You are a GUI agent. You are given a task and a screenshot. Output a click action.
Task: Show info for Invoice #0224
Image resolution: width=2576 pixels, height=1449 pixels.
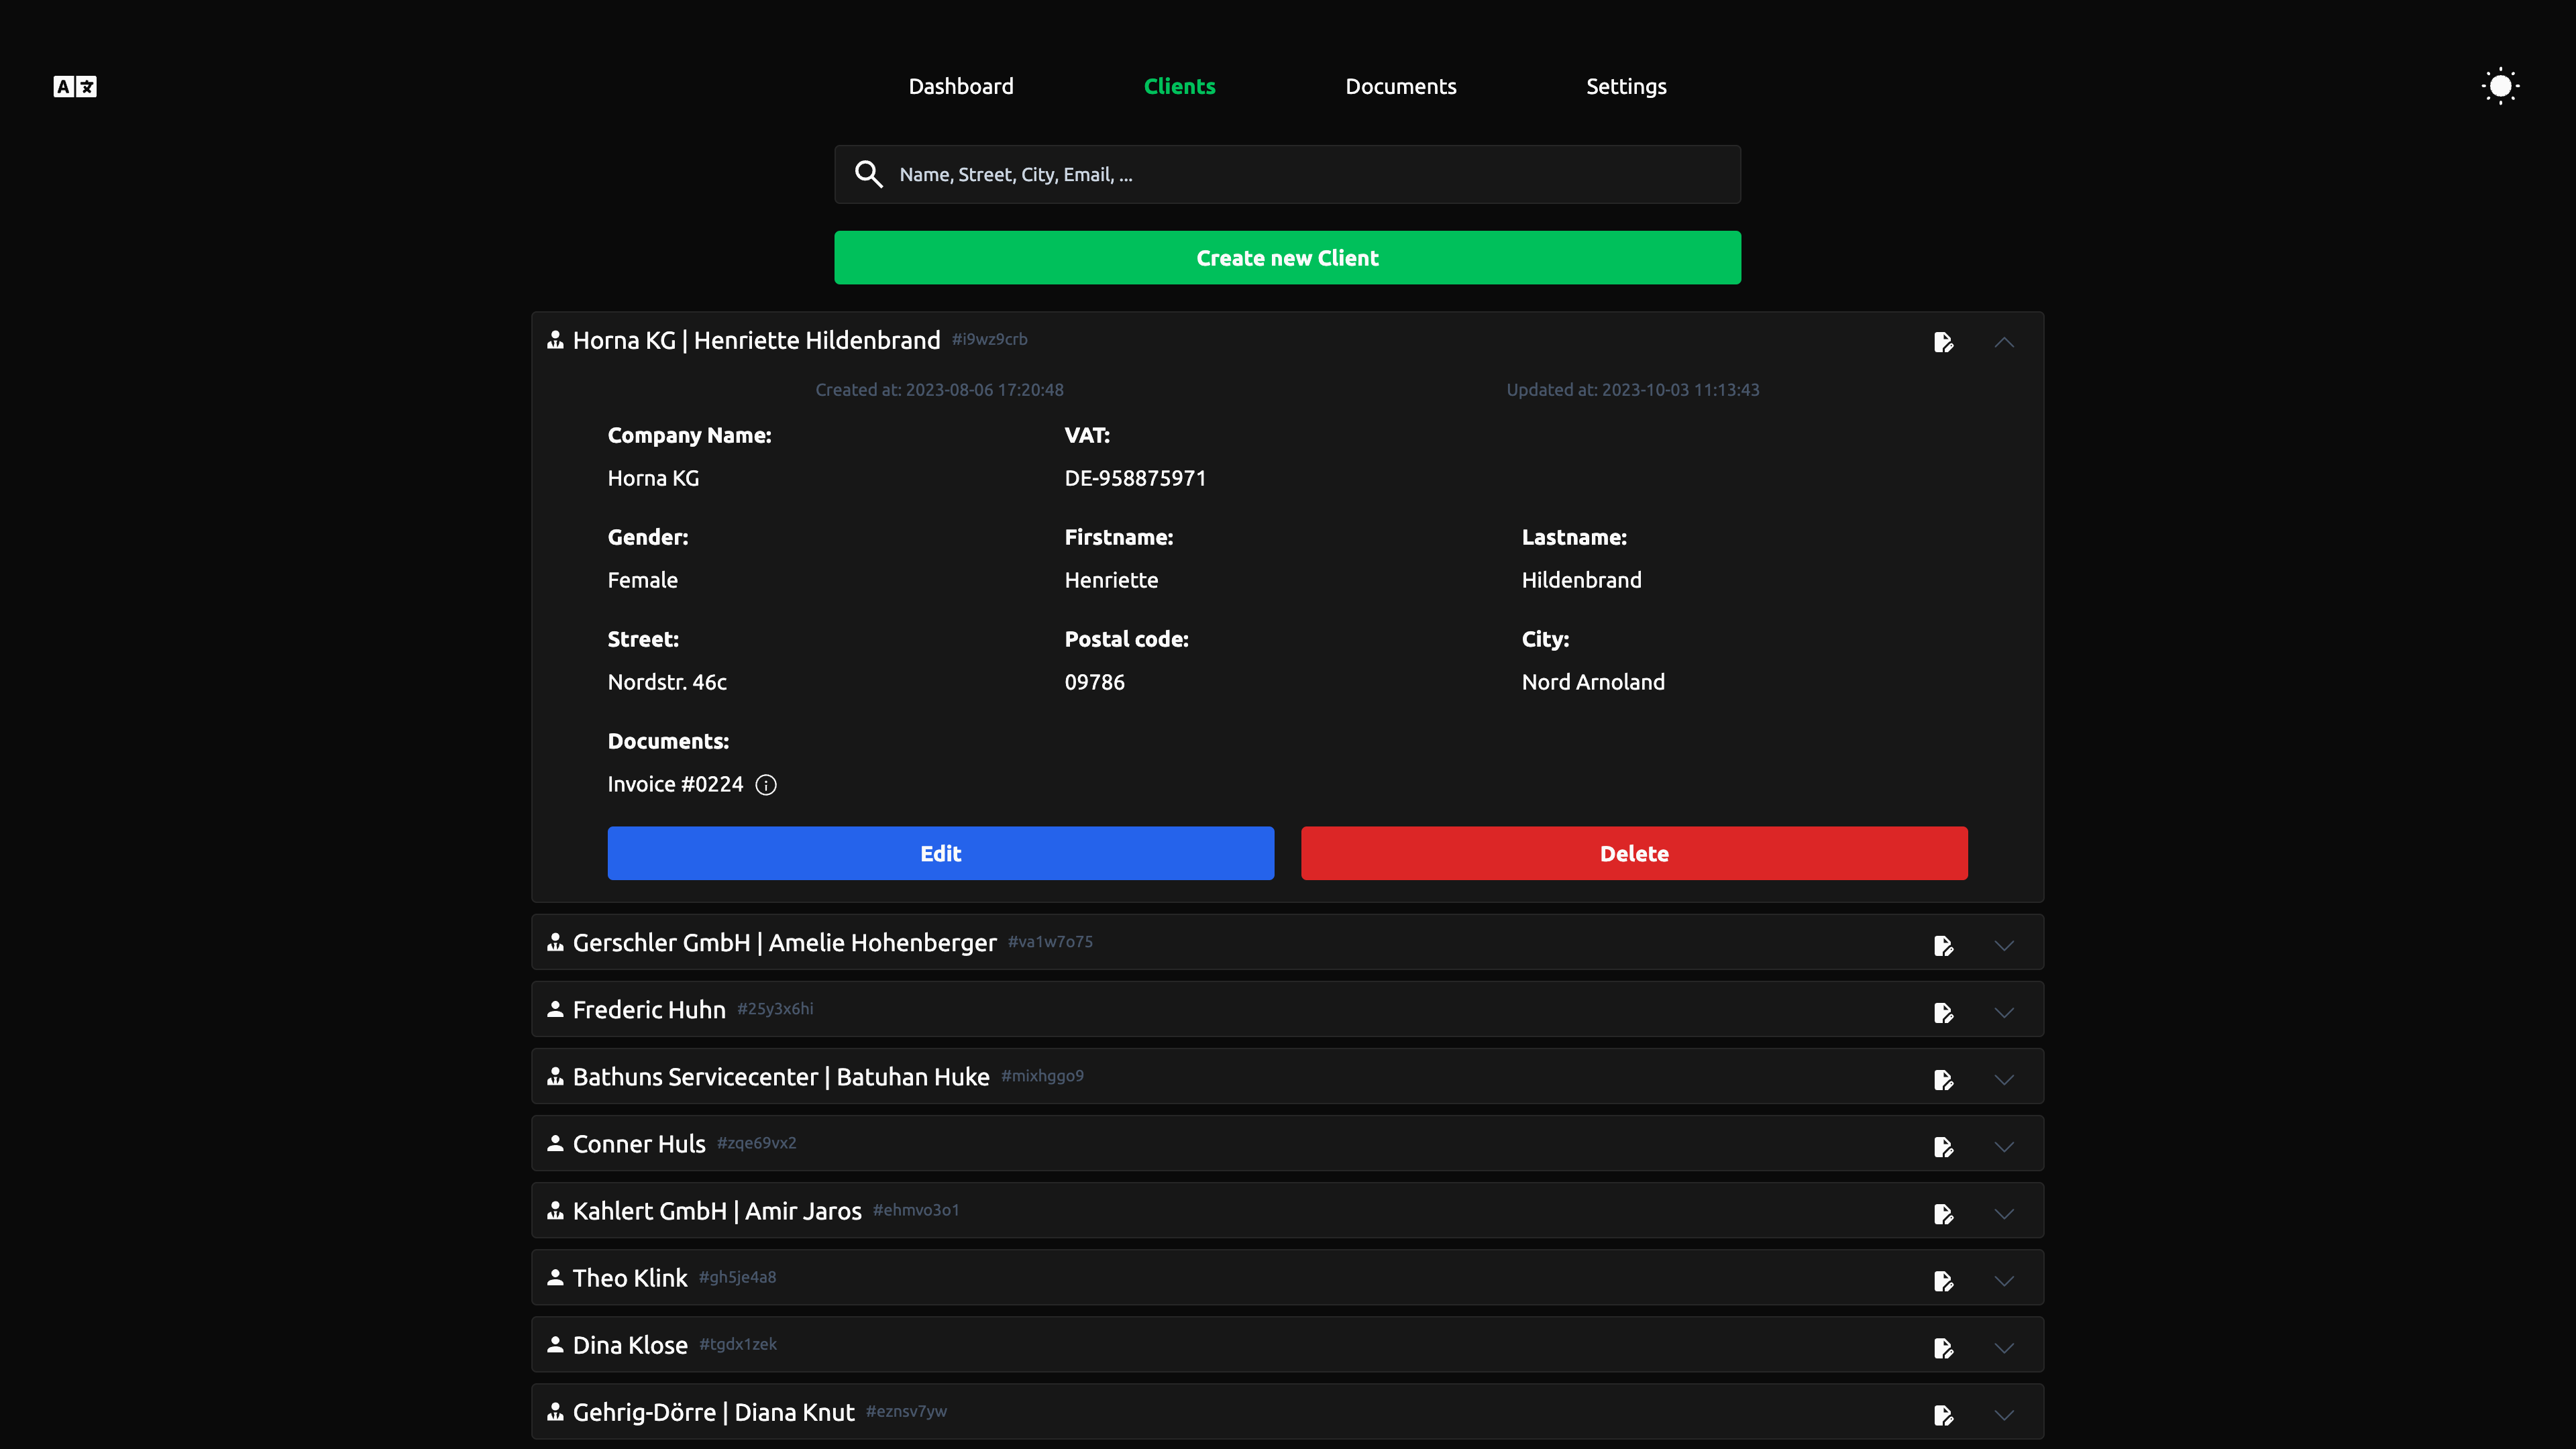pyautogui.click(x=766, y=785)
